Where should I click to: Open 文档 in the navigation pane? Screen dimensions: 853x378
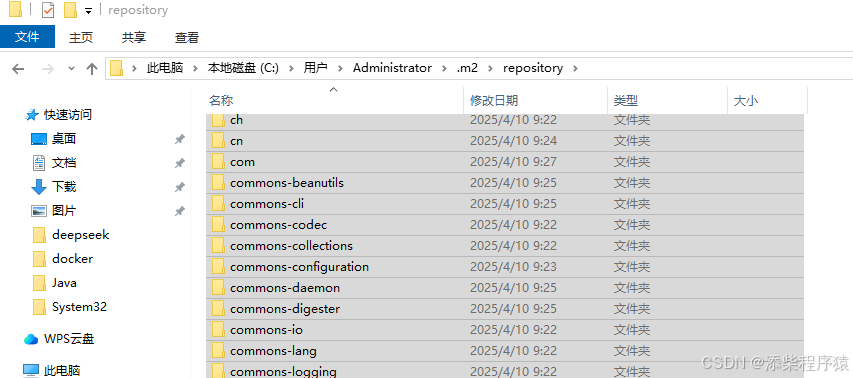[x=64, y=163]
